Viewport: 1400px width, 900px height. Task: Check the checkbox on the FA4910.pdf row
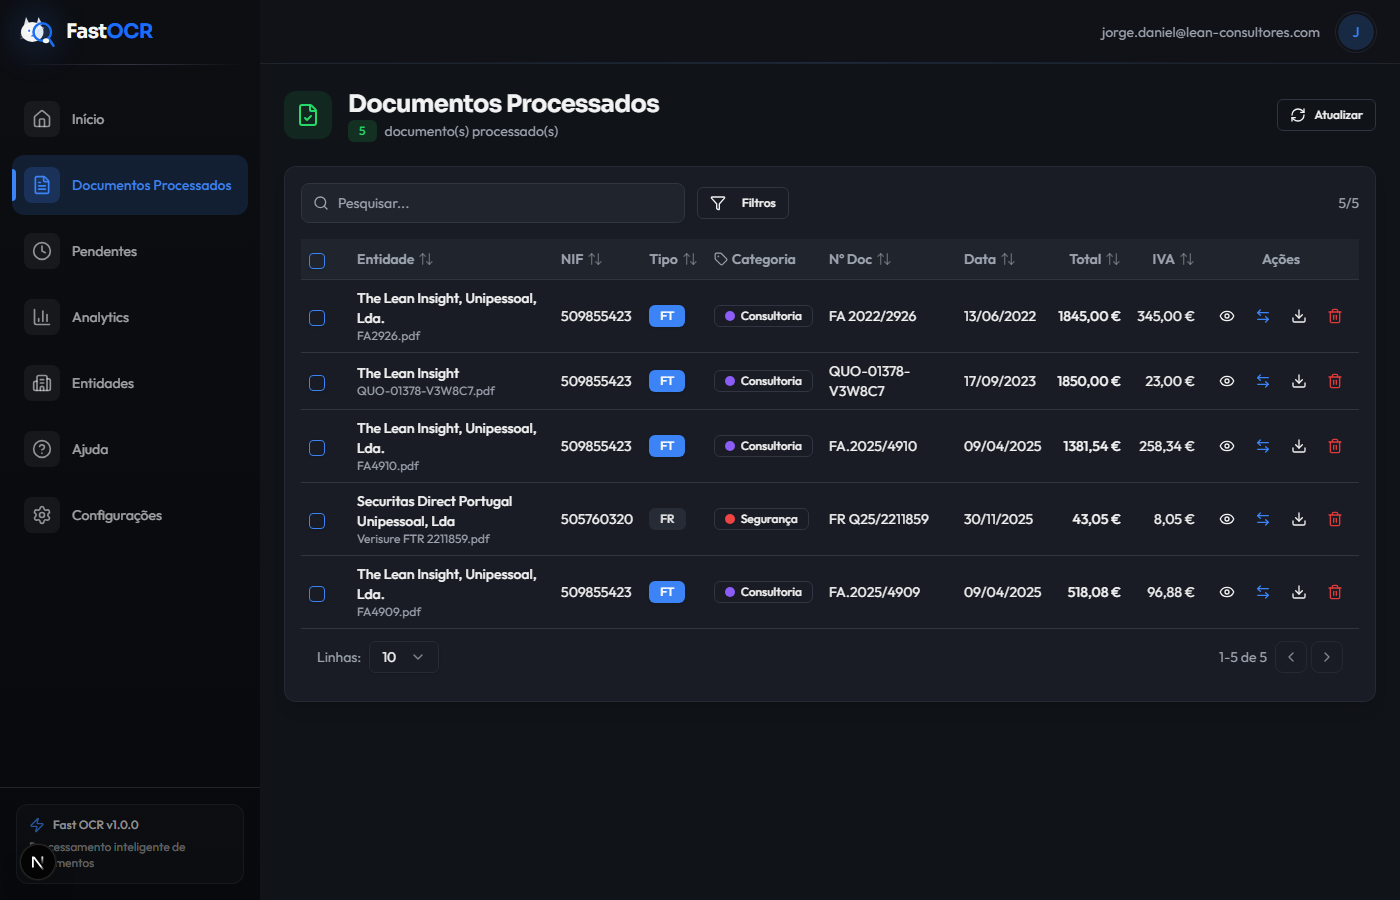[317, 446]
